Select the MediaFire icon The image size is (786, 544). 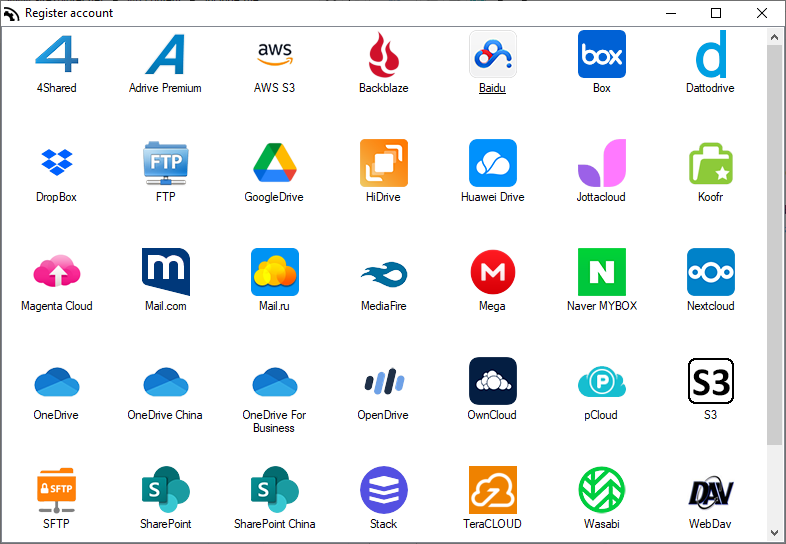coord(384,274)
